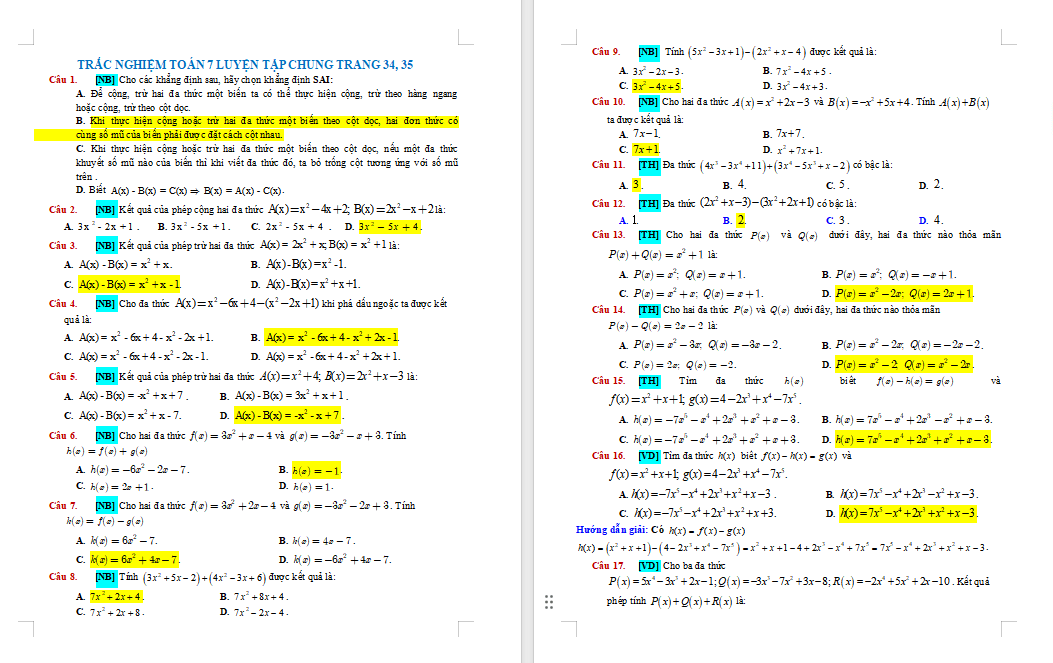
Task: Select the 'Câu 14.' question label
Action: tap(608, 310)
